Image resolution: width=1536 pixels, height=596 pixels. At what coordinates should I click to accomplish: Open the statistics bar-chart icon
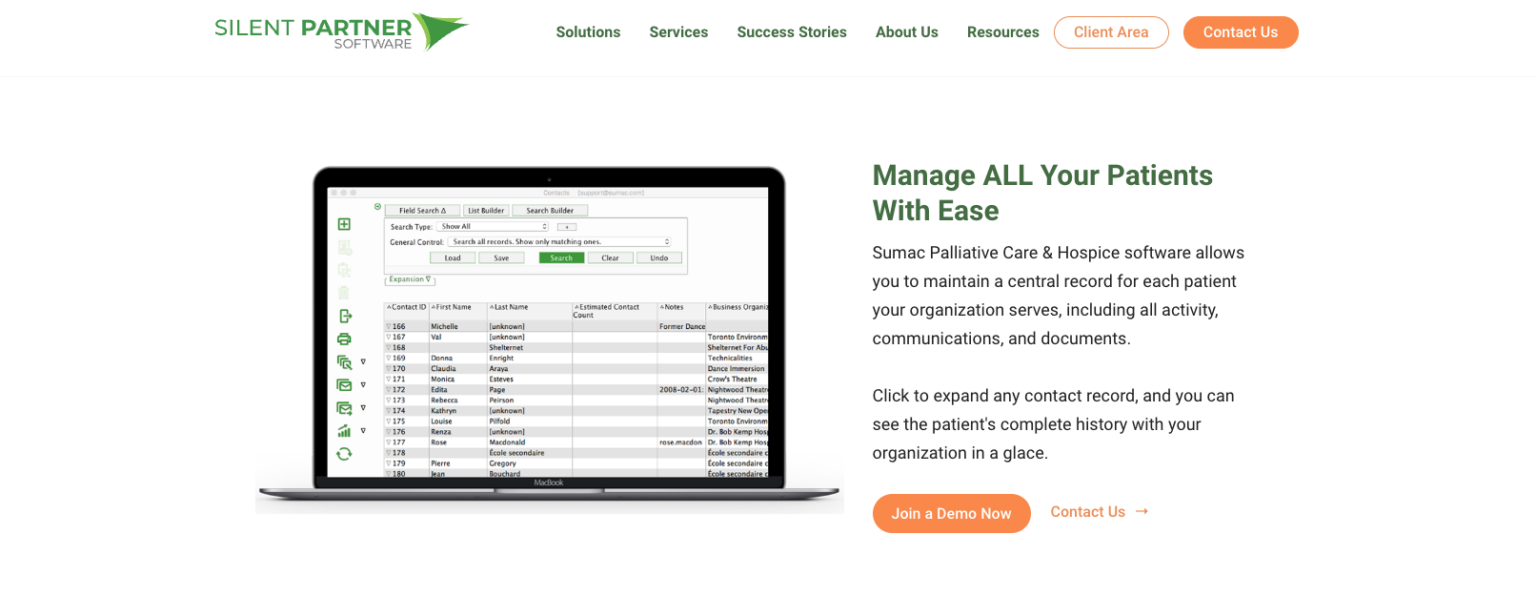pos(344,431)
